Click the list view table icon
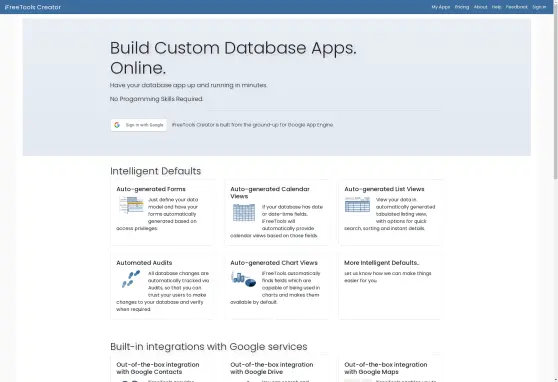 pos(357,204)
